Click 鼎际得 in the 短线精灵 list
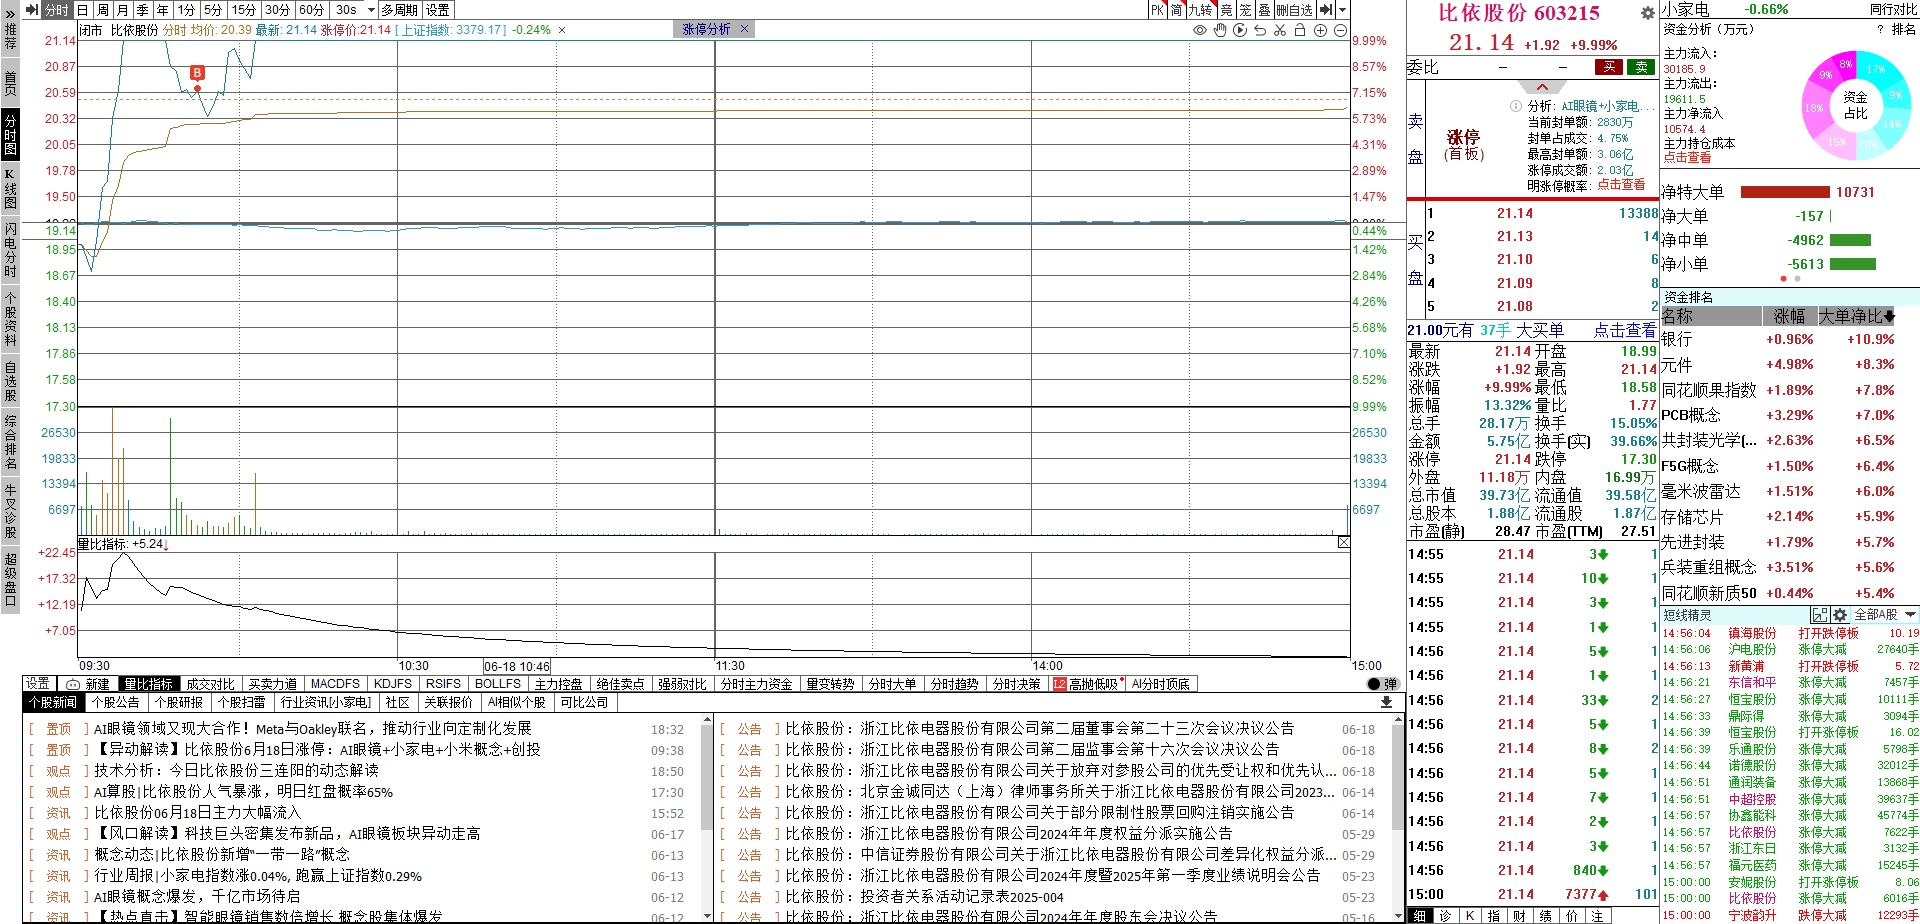 pos(1746,716)
